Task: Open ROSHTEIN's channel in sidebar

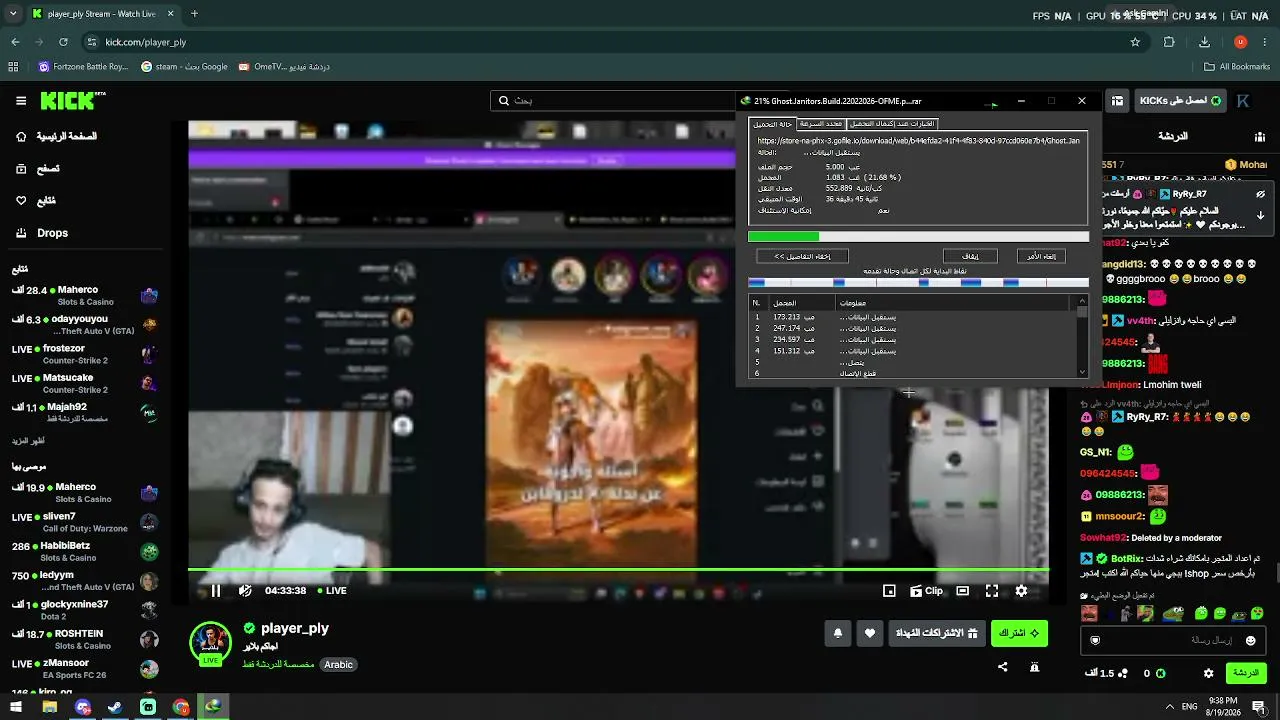Action: click(85, 639)
